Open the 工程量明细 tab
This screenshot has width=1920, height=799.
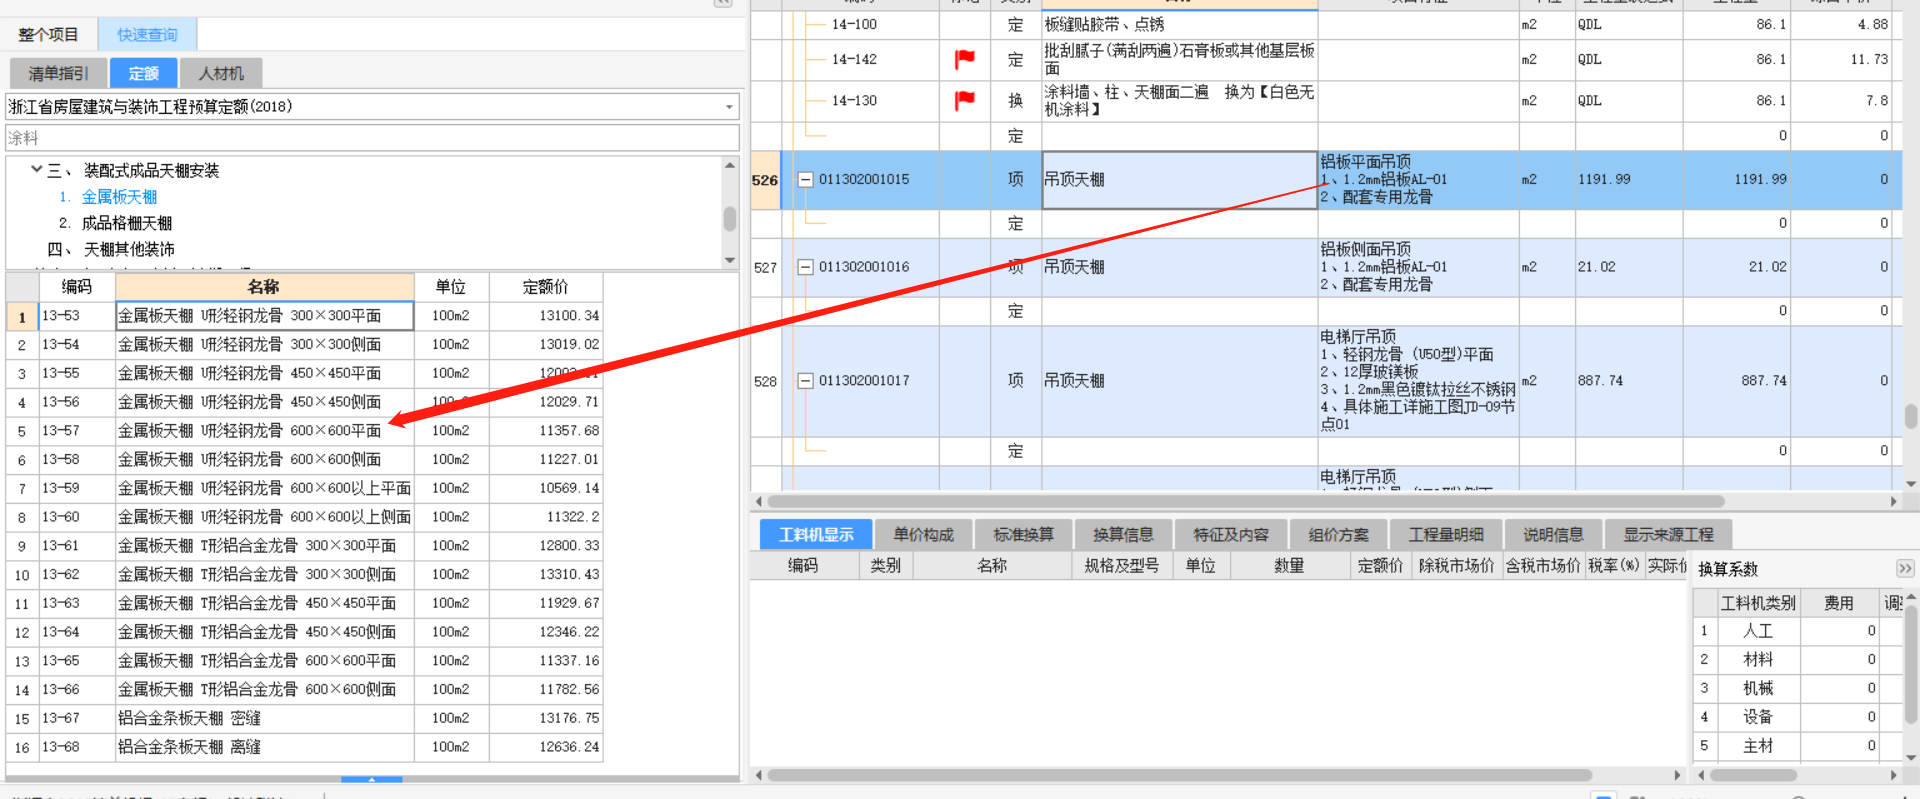[x=1446, y=535]
